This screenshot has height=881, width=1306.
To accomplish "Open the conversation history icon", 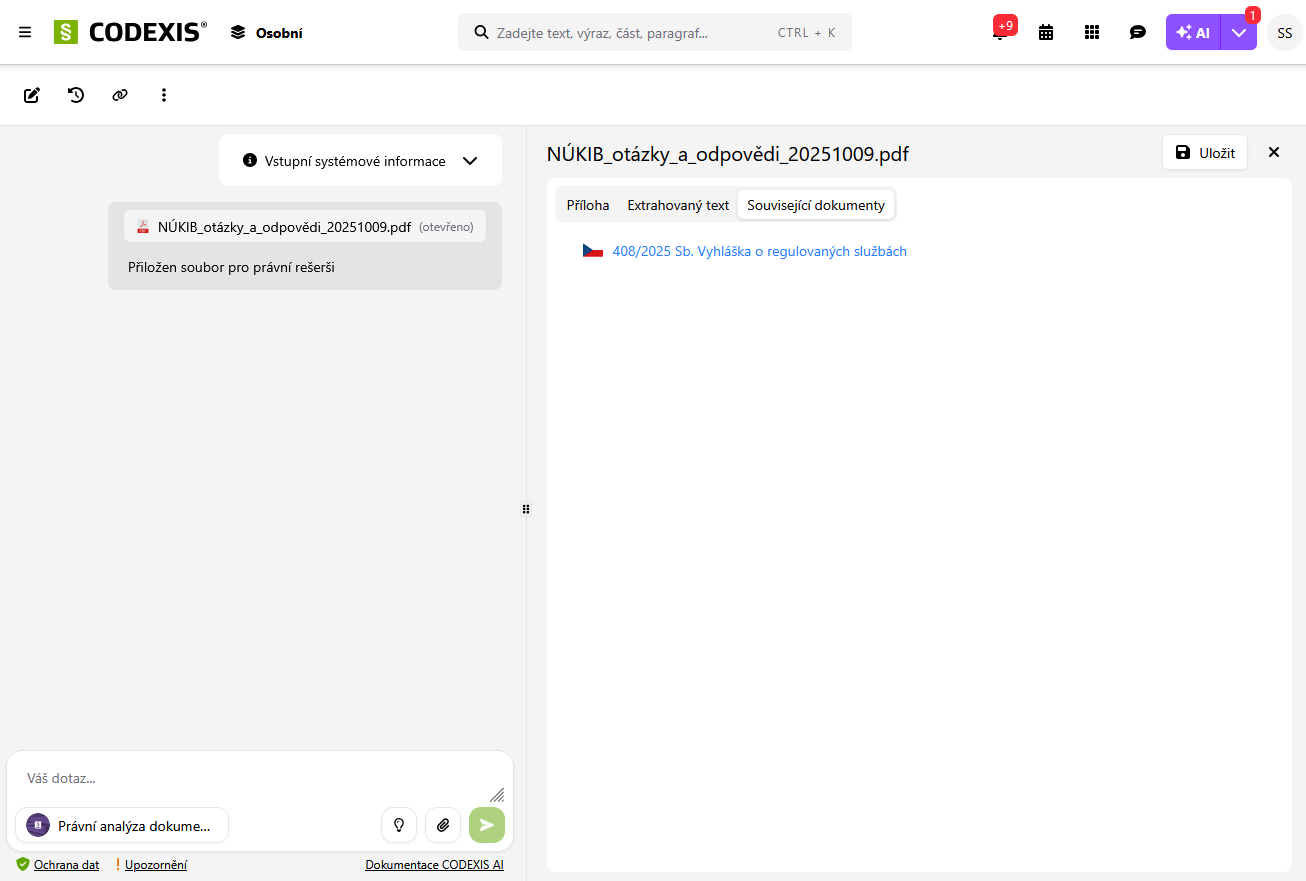I will click(76, 95).
